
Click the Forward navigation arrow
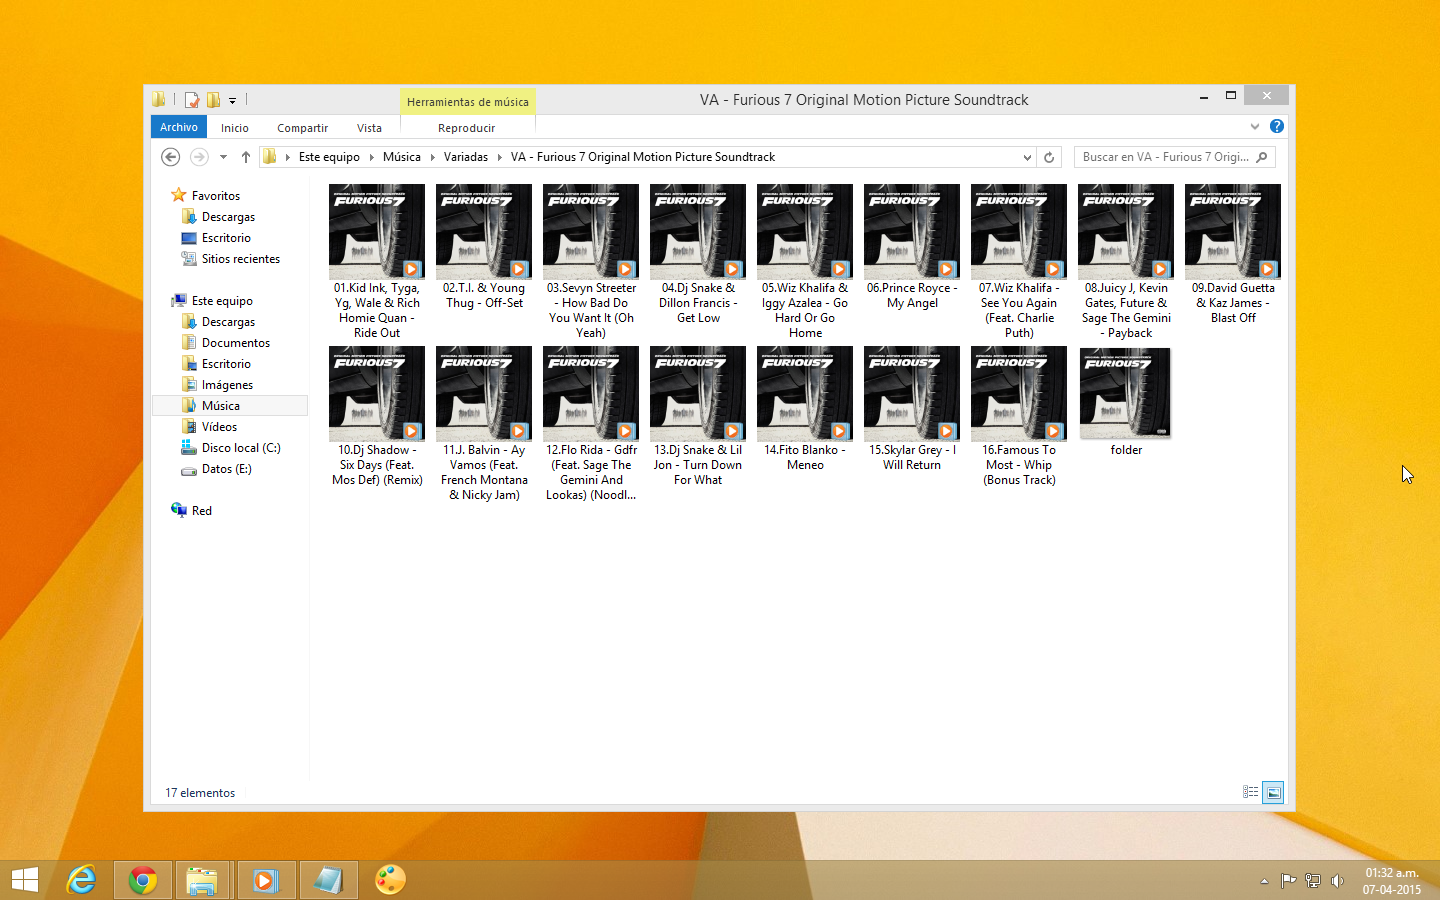[x=199, y=157]
